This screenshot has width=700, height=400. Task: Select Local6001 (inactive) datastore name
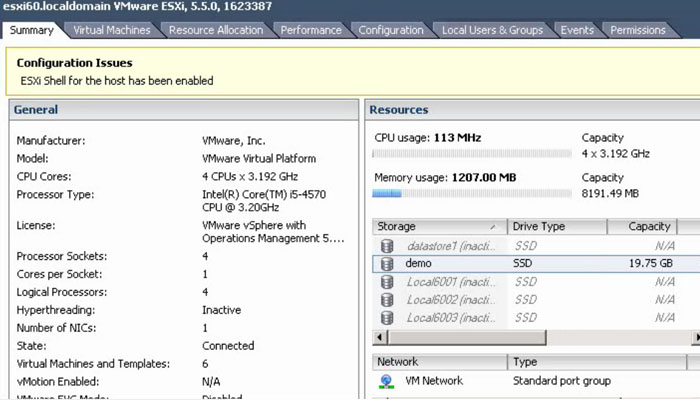451,282
